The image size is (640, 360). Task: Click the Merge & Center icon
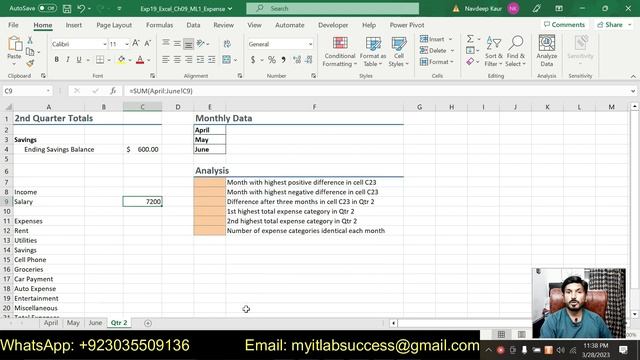pos(227,60)
